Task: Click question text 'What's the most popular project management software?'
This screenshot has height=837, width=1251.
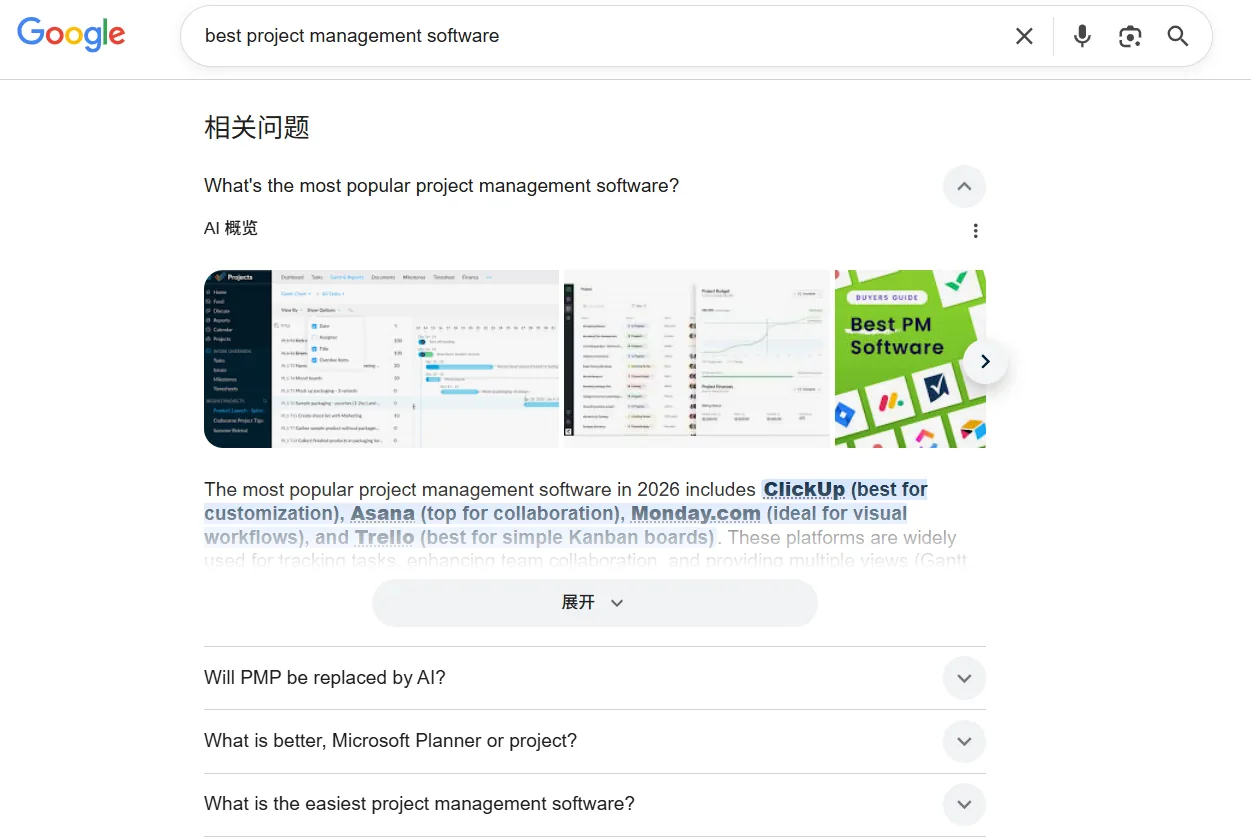Action: pyautogui.click(x=441, y=186)
